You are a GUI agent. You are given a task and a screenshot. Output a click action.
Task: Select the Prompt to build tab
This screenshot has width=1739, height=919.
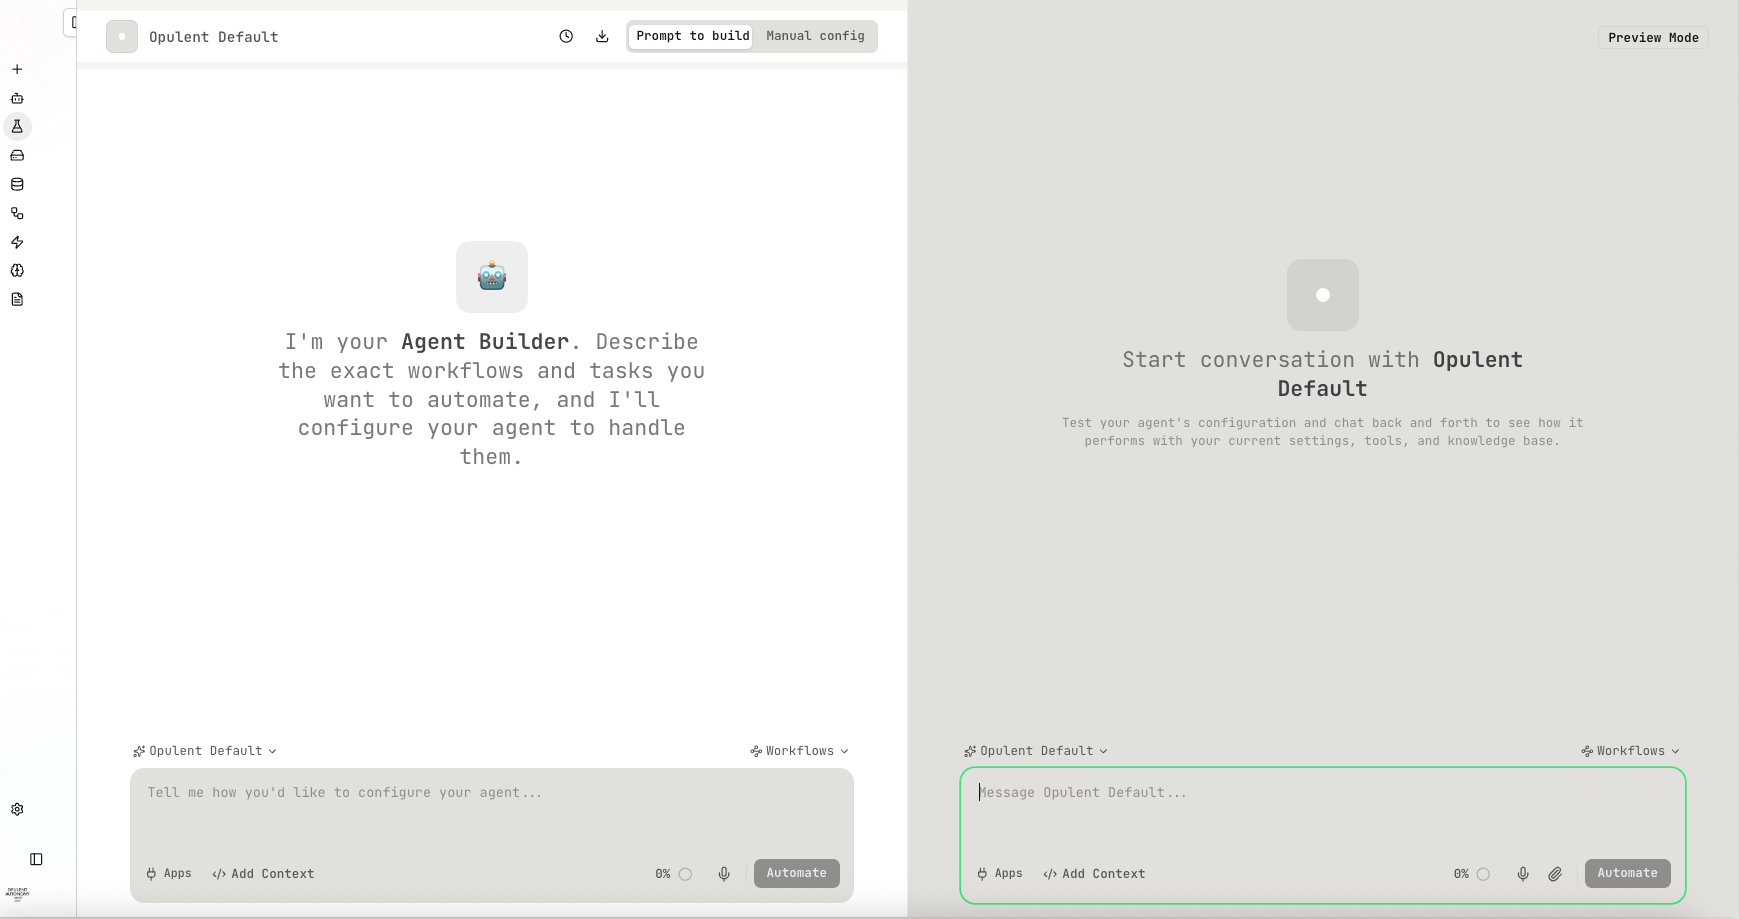[x=691, y=36]
